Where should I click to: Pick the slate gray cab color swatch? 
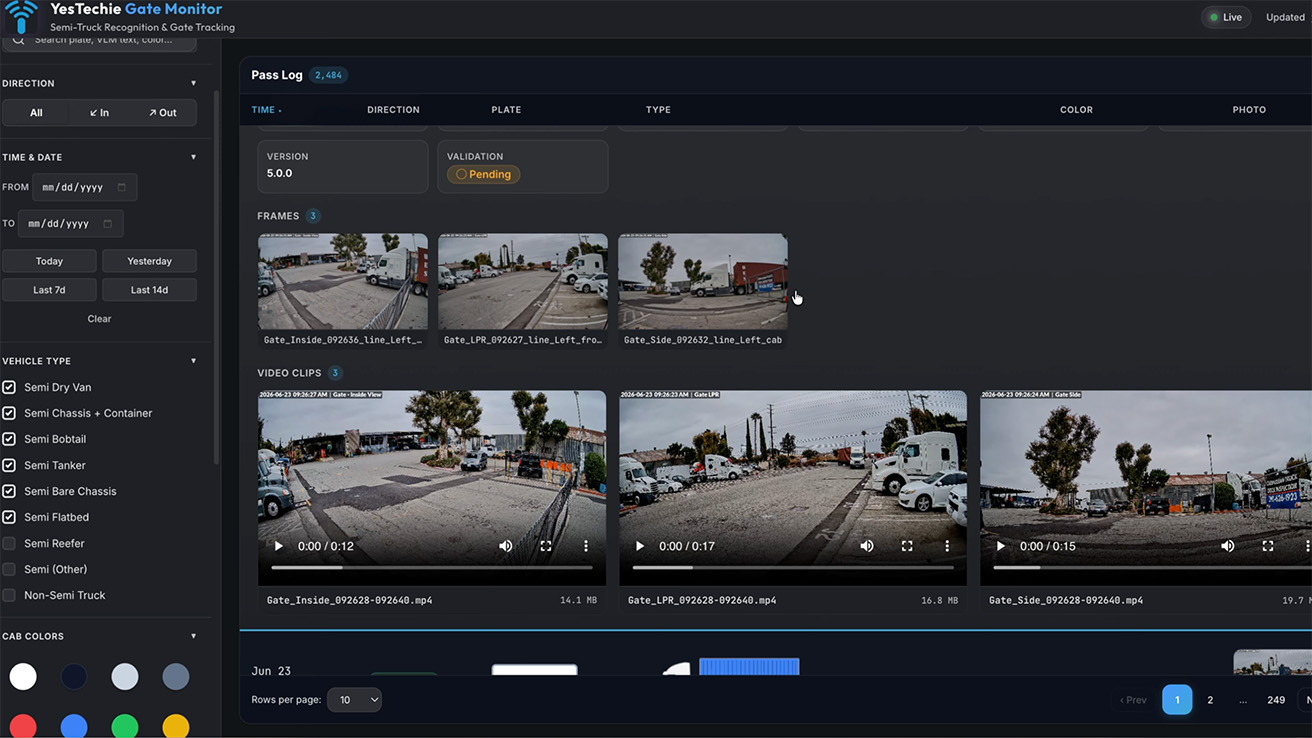(176, 677)
